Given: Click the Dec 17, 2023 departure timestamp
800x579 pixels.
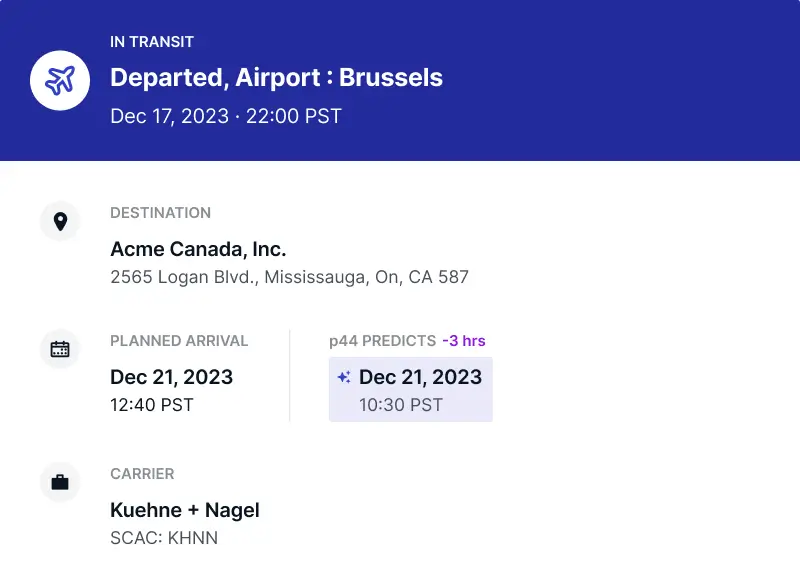Looking at the screenshot, I should [x=226, y=116].
